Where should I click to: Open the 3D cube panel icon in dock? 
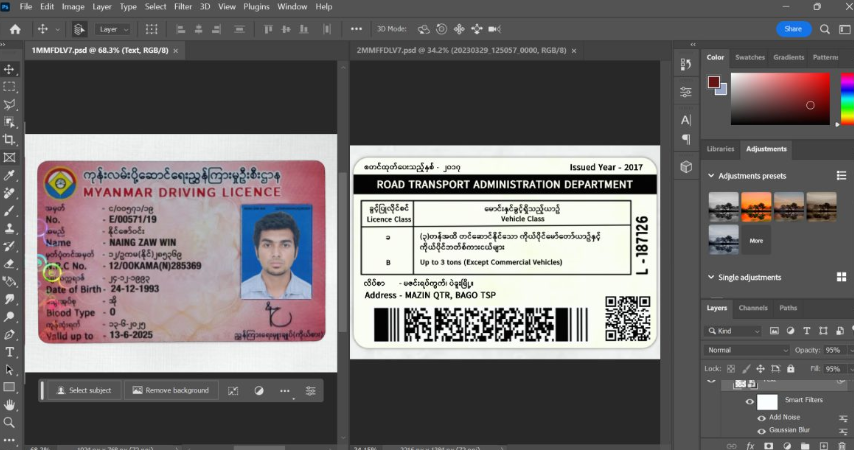[686, 167]
